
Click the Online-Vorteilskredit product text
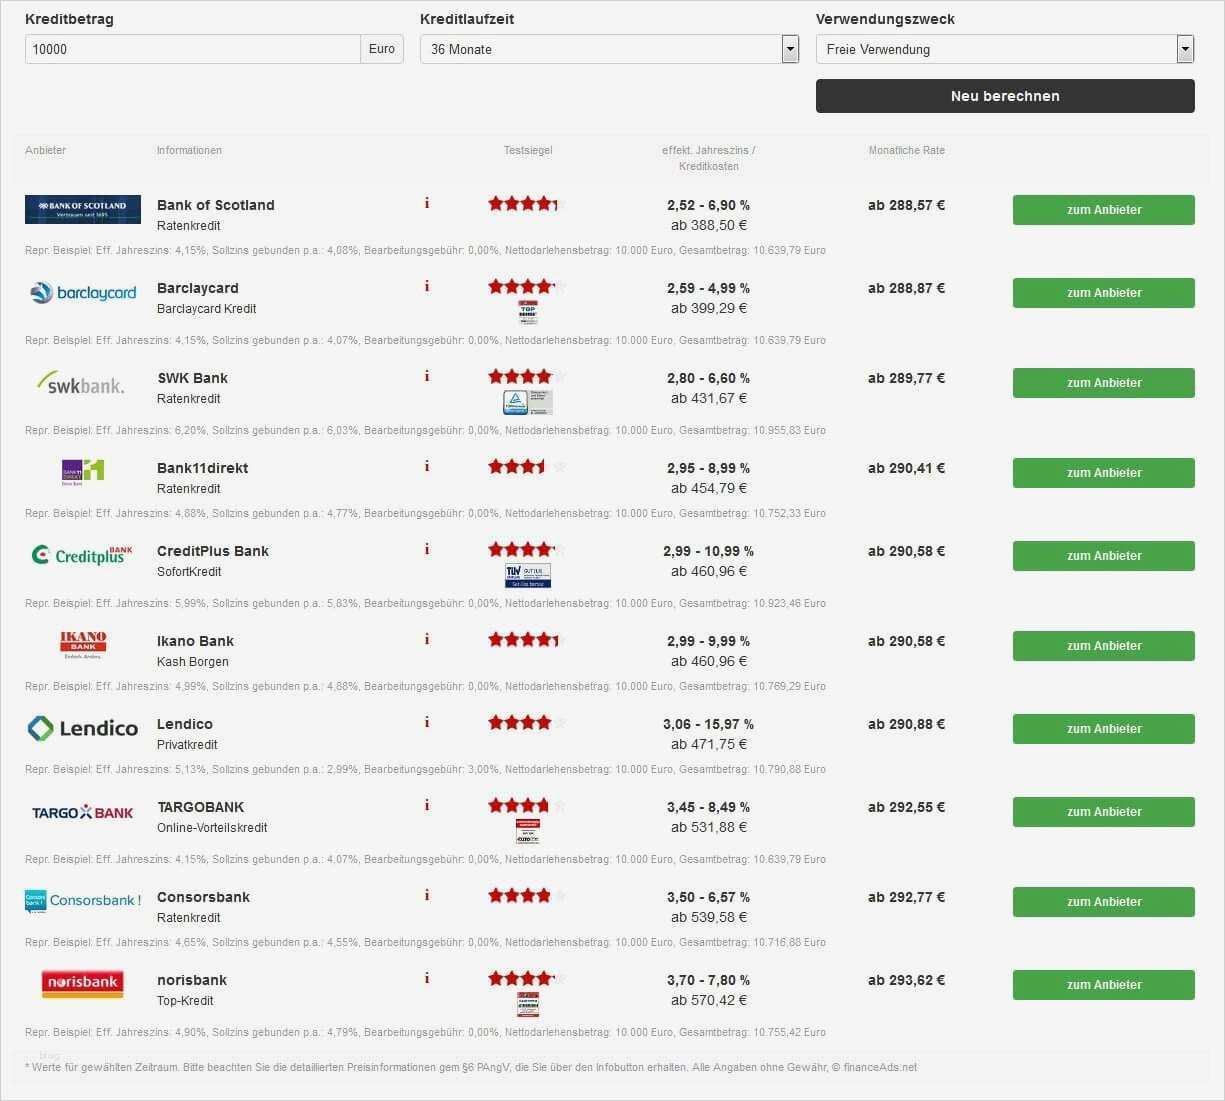pos(212,828)
